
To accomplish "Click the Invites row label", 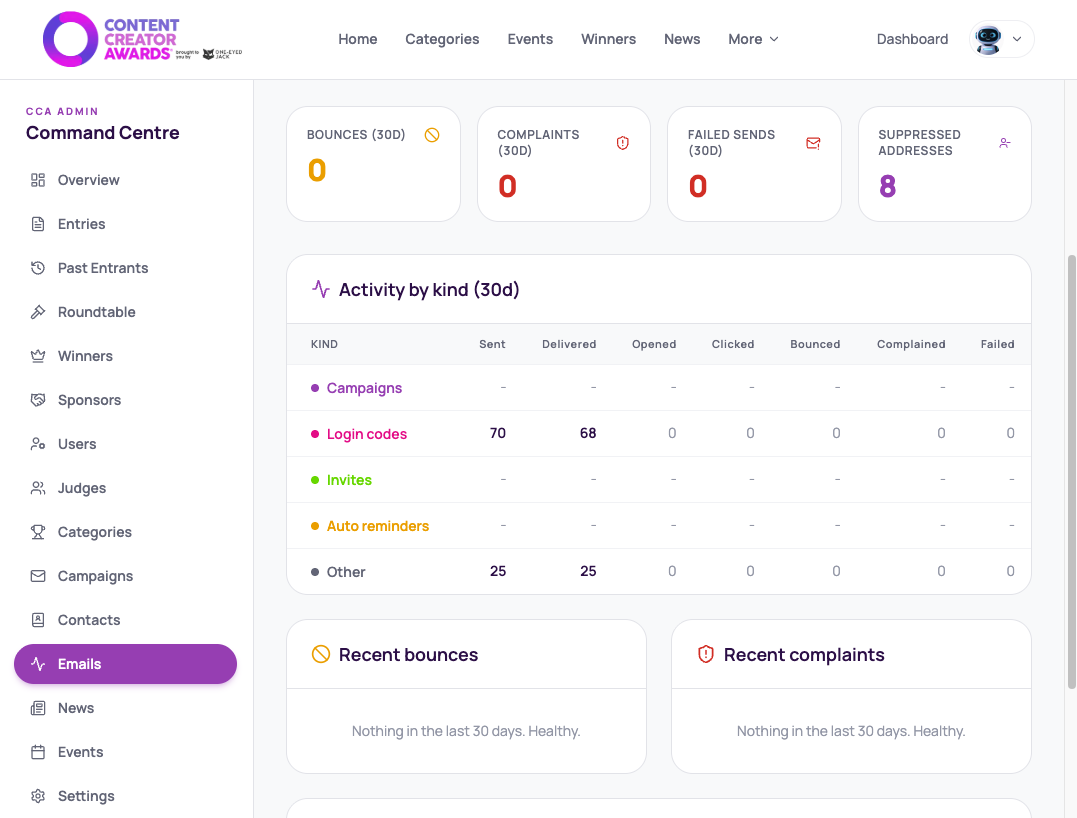I will (349, 480).
